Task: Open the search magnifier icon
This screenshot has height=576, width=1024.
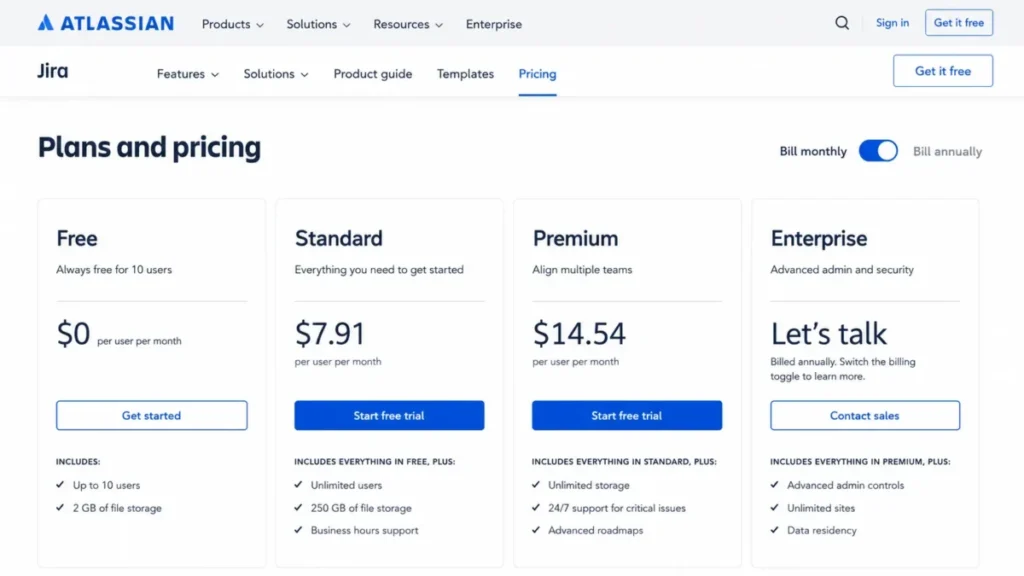Action: tap(842, 23)
